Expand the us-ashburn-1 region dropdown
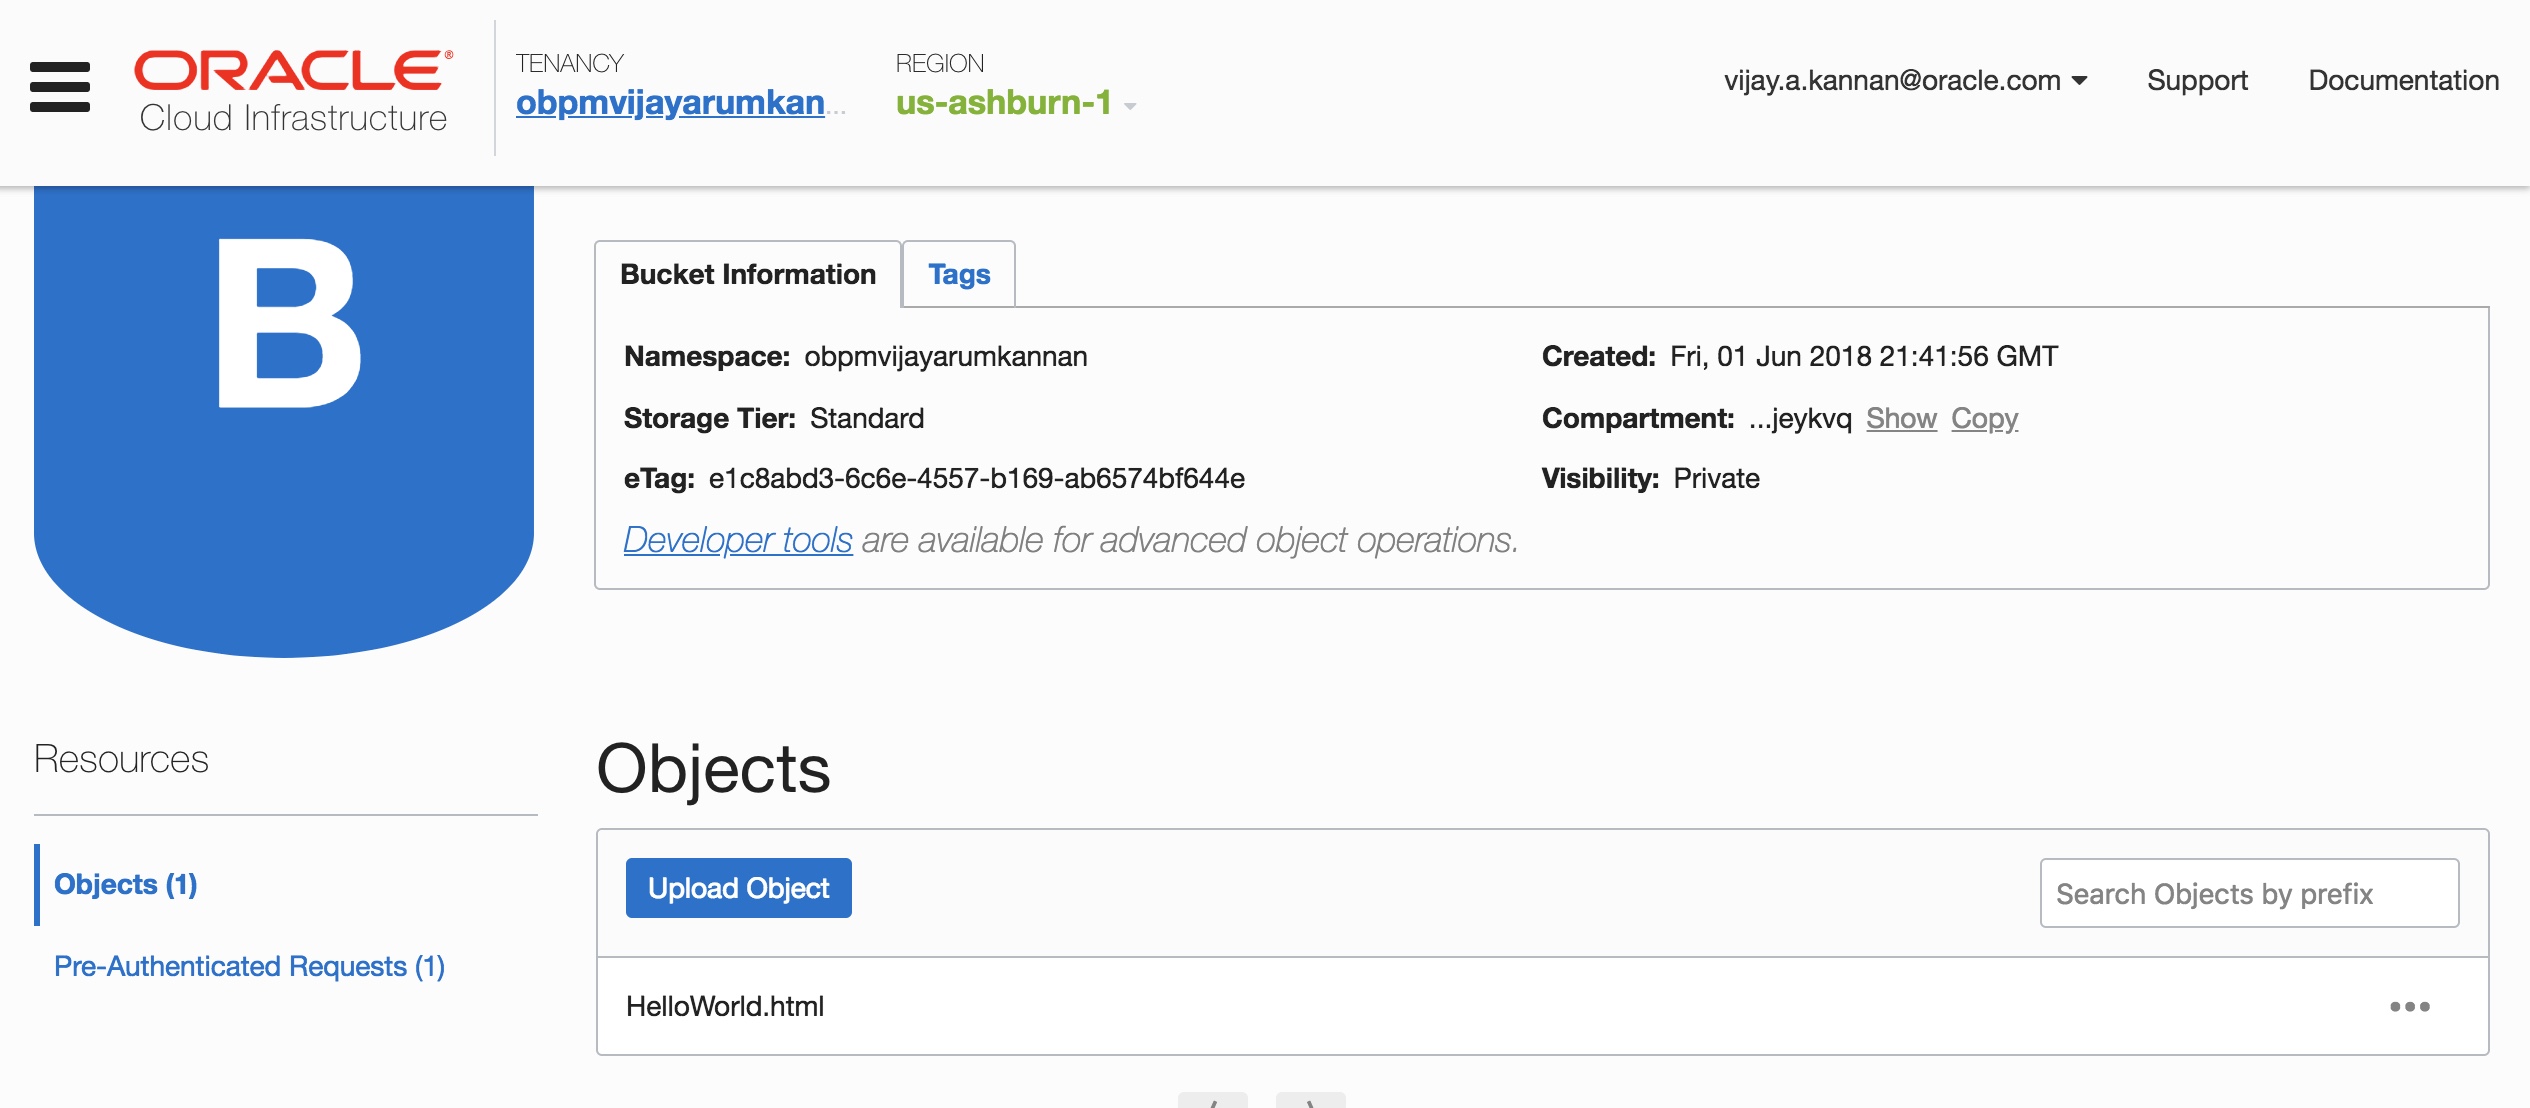Screen dimensions: 2530x1108 (1003, 103)
